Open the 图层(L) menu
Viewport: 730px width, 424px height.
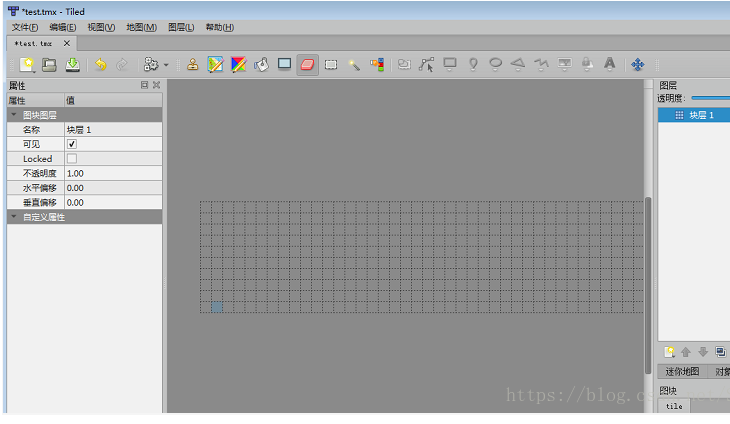[x=181, y=27]
